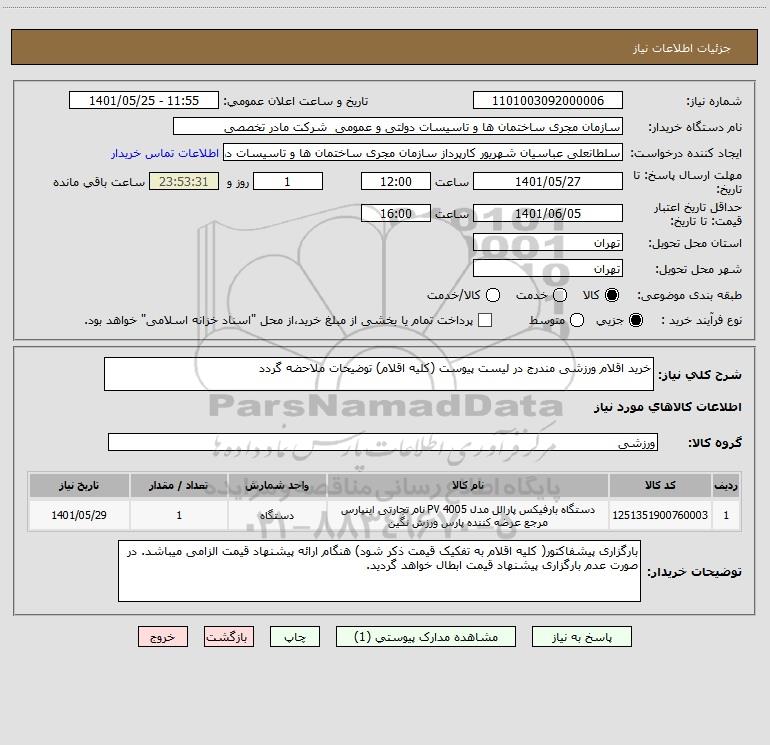Click the تاریخ نیاز column header
Viewport: 770px width, 745px height.
point(79,485)
